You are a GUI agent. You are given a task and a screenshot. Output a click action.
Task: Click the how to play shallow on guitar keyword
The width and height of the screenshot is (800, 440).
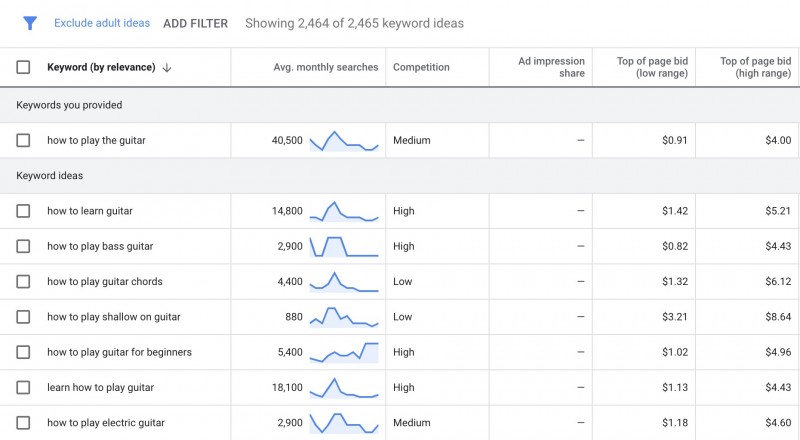pos(113,317)
